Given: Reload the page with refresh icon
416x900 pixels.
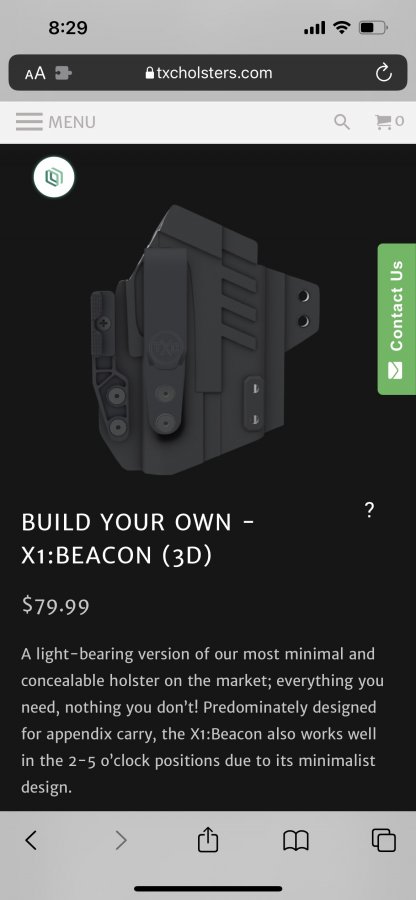Looking at the screenshot, I should click(x=383, y=73).
